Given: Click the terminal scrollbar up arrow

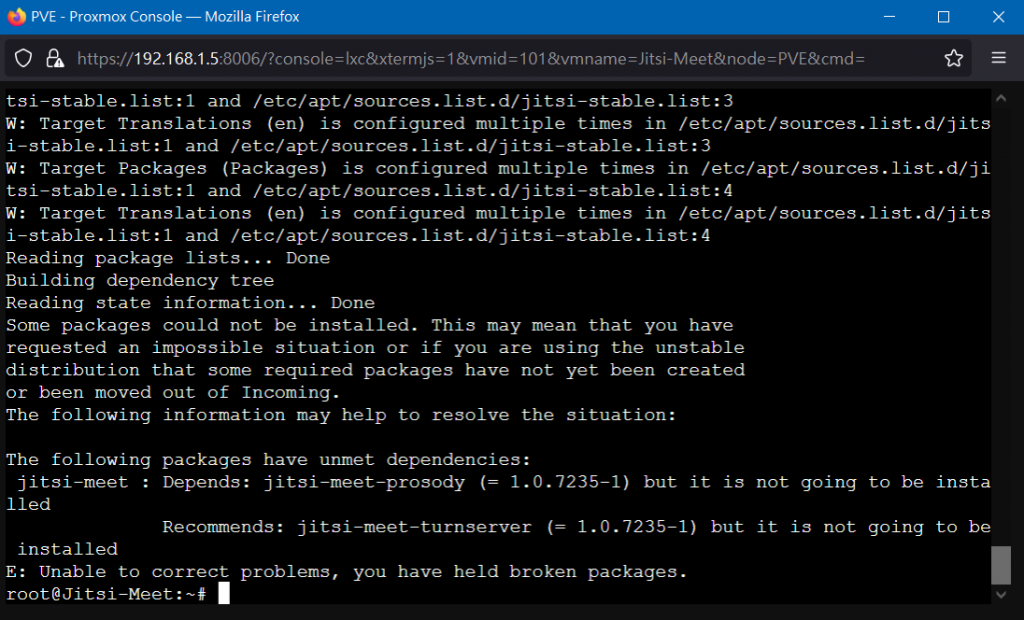Looking at the screenshot, I should point(1001,99).
